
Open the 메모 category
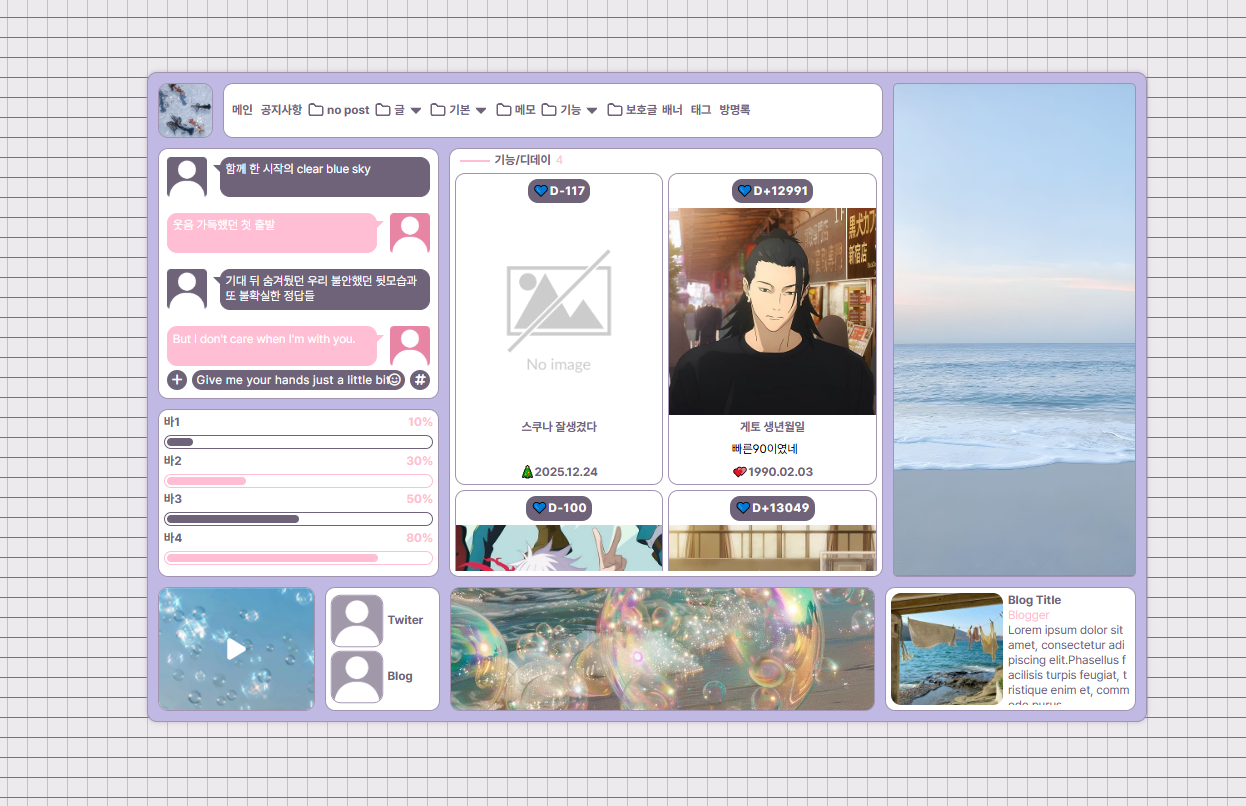pos(525,110)
